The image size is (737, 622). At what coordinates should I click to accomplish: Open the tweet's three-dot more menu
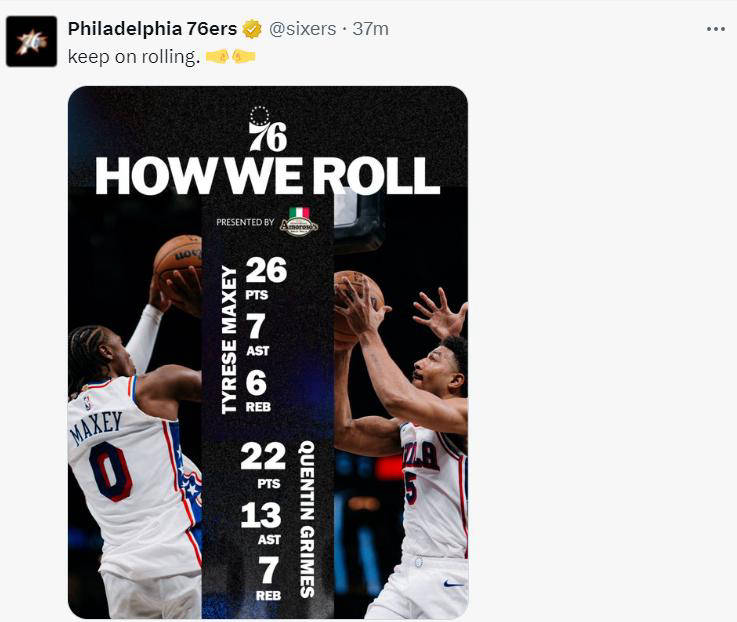click(x=715, y=29)
